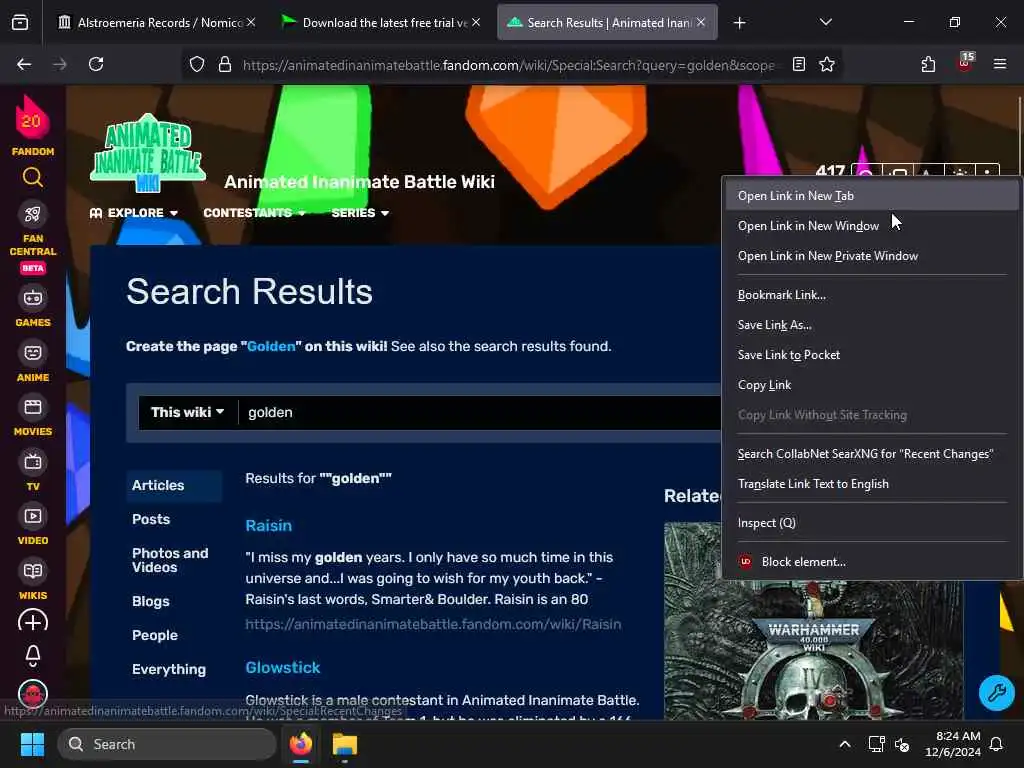Open Firefox View icon
Viewport: 1024px width, 768px height.
[20, 23]
